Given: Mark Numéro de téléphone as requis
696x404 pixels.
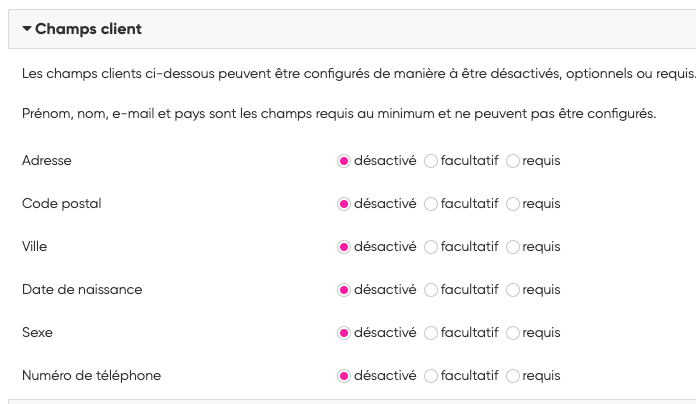Looking at the screenshot, I should click(513, 376).
